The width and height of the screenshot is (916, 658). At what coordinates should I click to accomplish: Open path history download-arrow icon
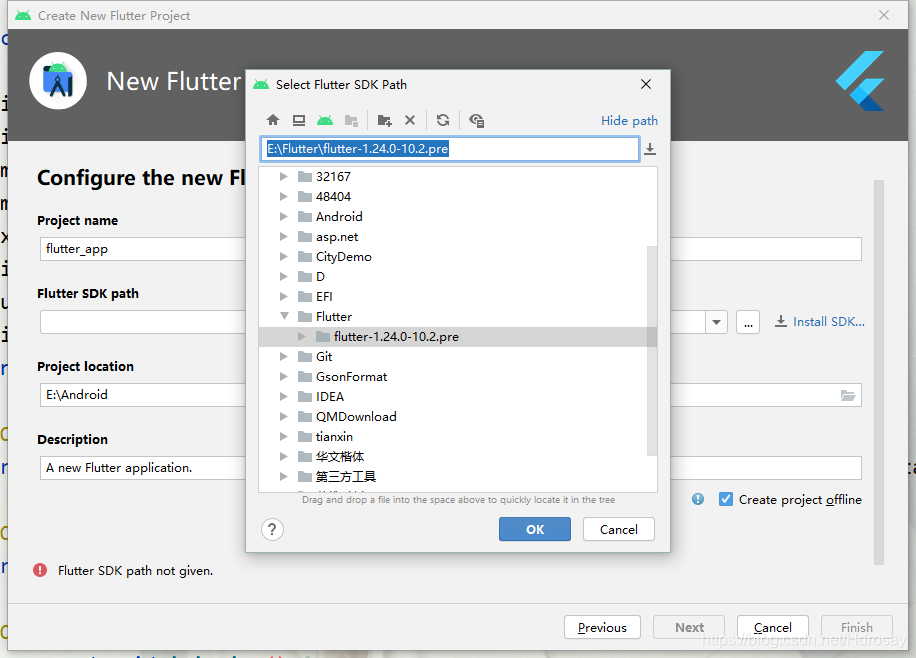pos(650,149)
